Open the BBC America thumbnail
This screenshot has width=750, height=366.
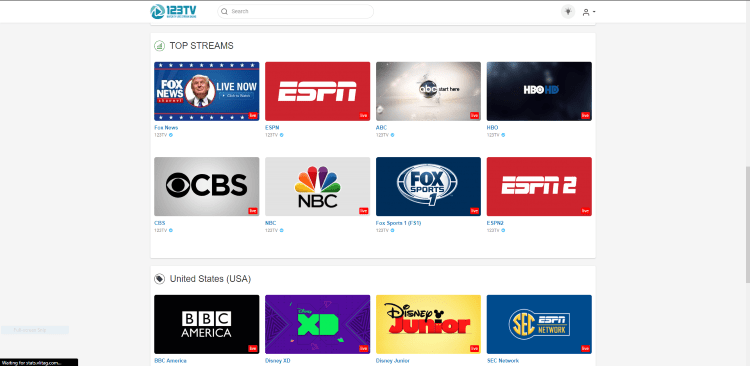(x=207, y=324)
